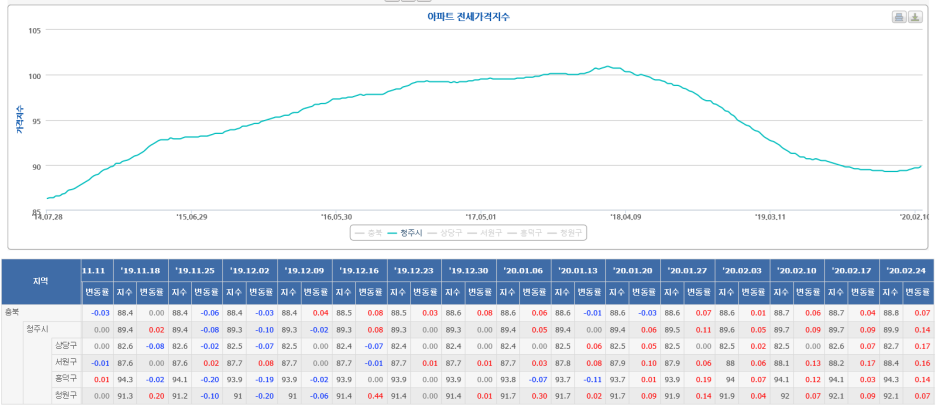Click the x-axis label '18.04.09

pyautogui.click(x=625, y=216)
